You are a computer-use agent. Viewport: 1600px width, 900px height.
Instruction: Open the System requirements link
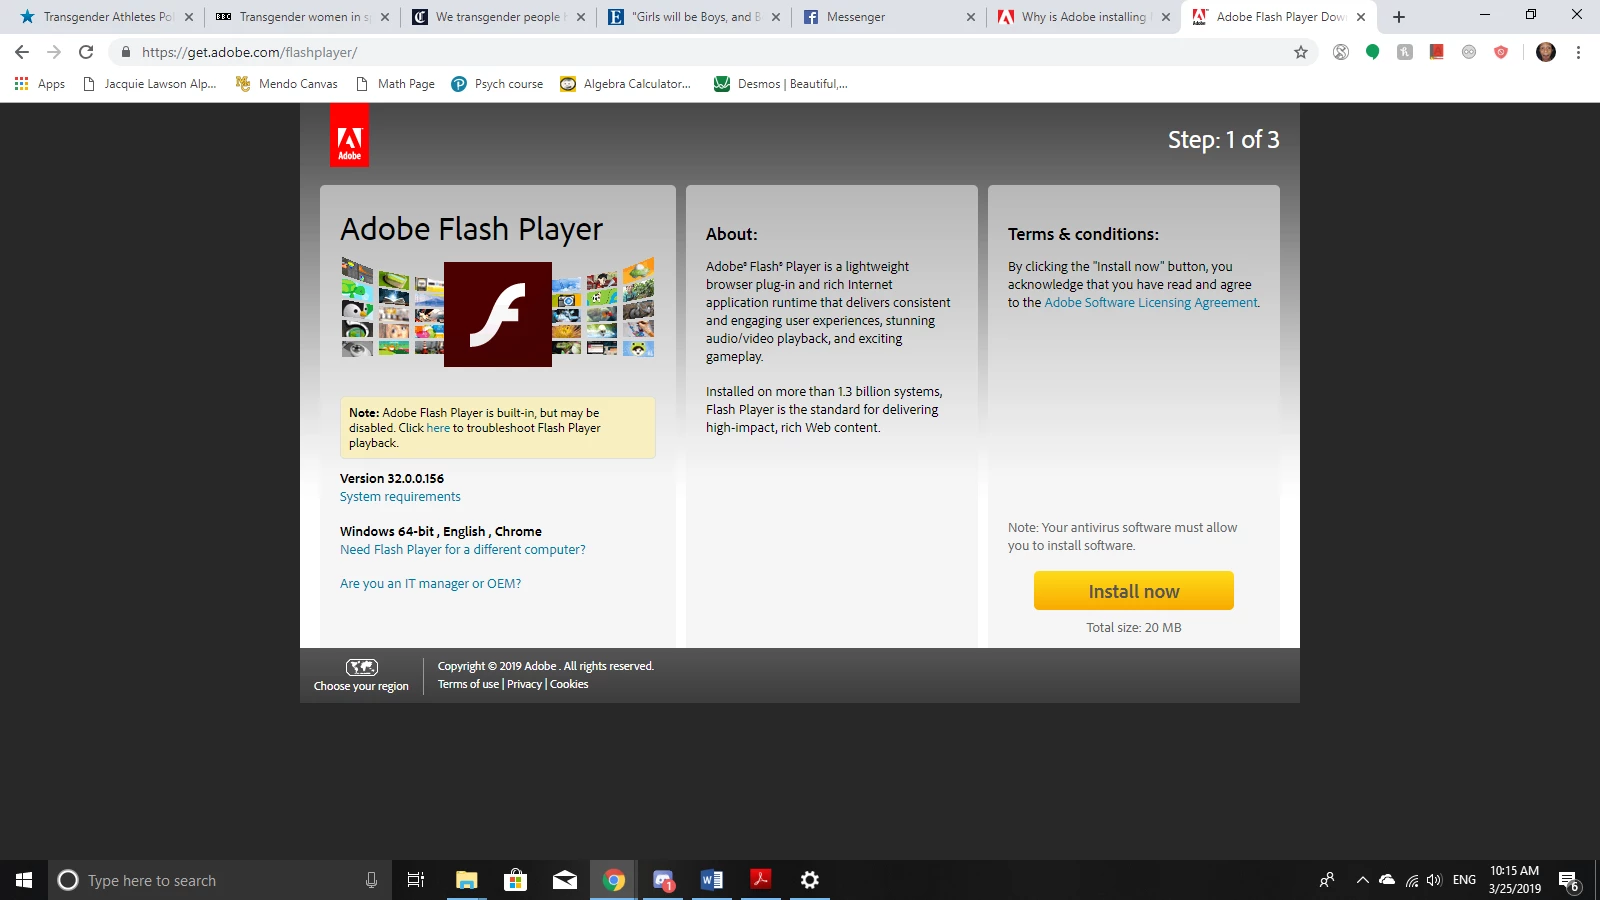pyautogui.click(x=400, y=497)
